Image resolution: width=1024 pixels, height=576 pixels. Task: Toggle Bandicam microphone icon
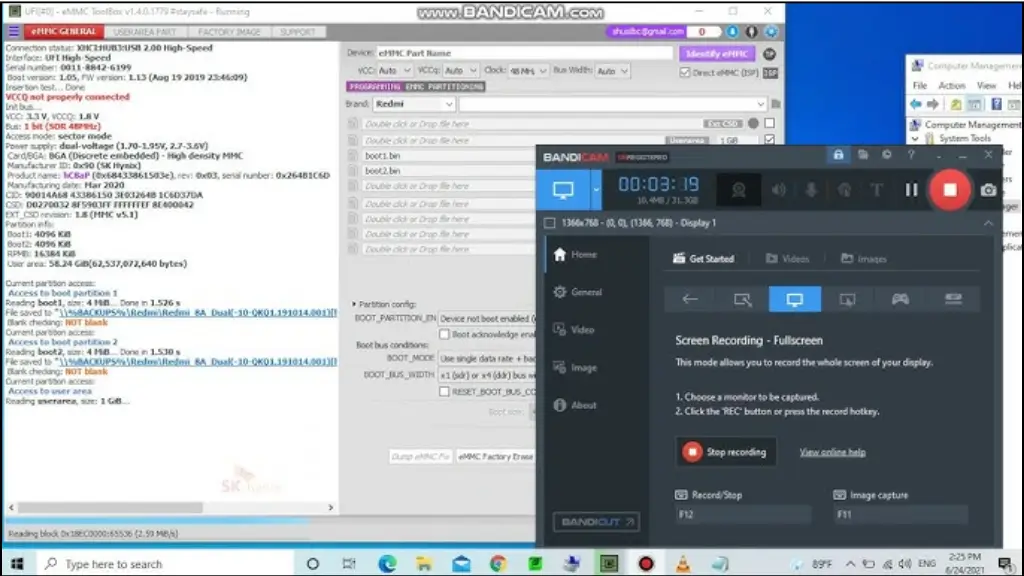click(x=811, y=190)
